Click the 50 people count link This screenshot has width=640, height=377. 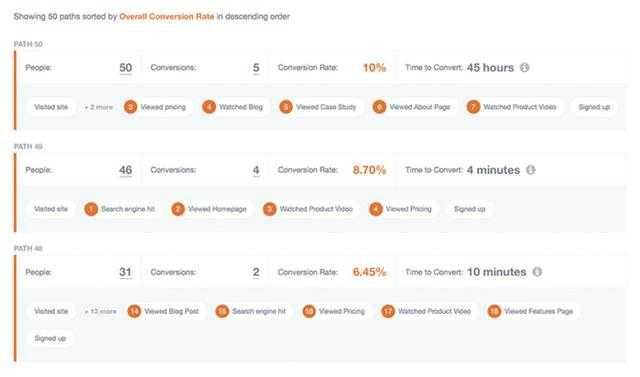pyautogui.click(x=126, y=68)
